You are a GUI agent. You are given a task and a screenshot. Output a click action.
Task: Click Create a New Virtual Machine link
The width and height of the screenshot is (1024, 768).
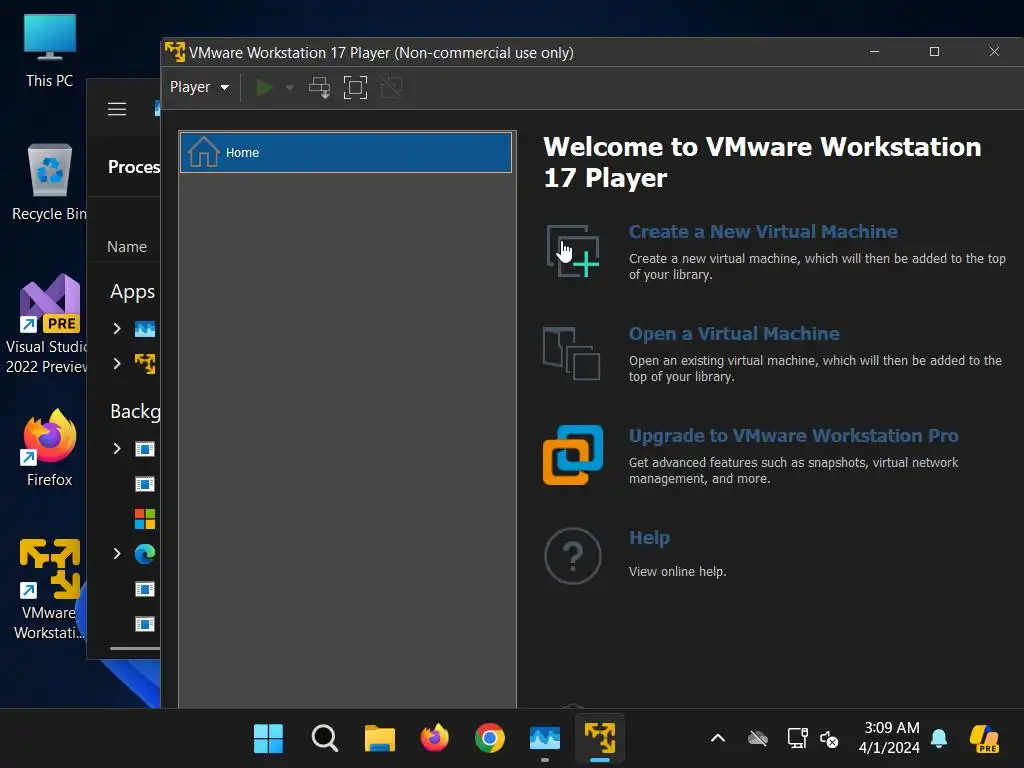(763, 232)
